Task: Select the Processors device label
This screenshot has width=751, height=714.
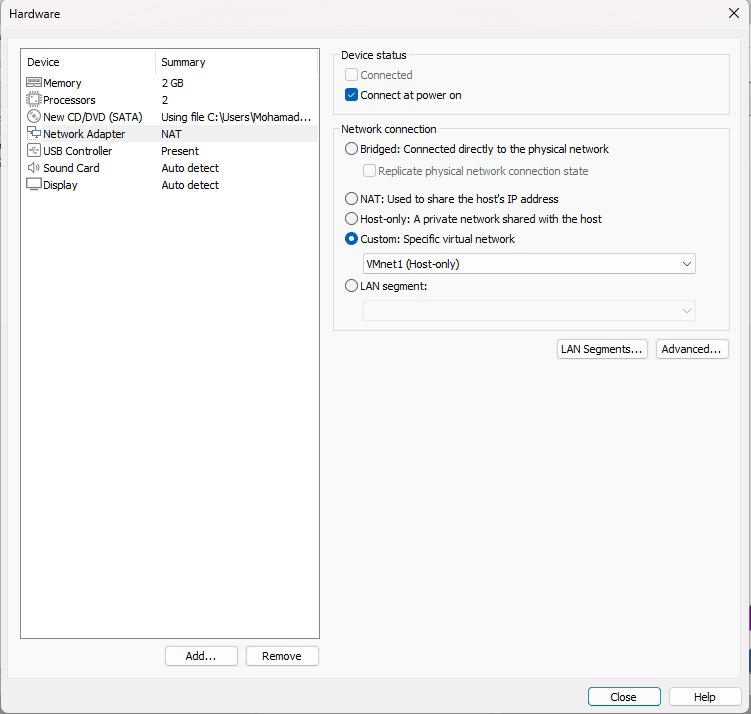Action: (69, 100)
